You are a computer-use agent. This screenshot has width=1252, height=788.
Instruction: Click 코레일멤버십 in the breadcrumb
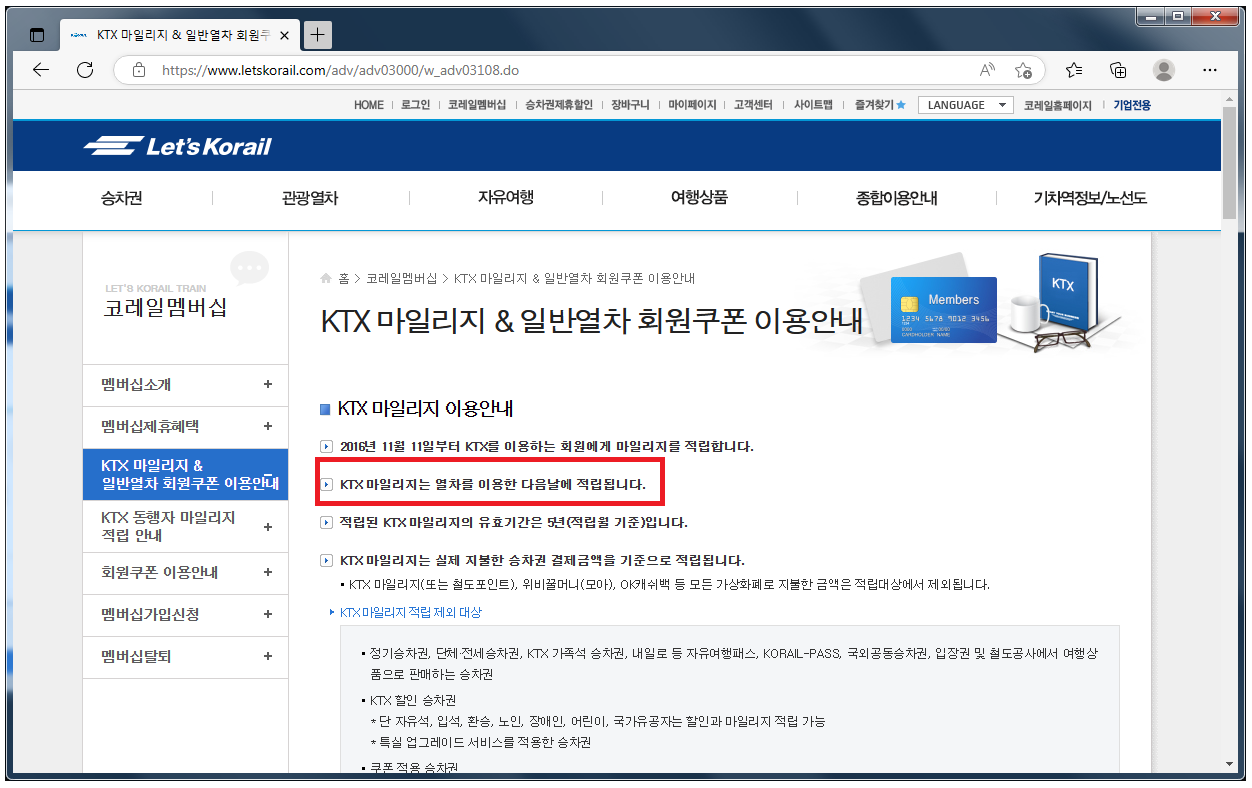coord(401,278)
